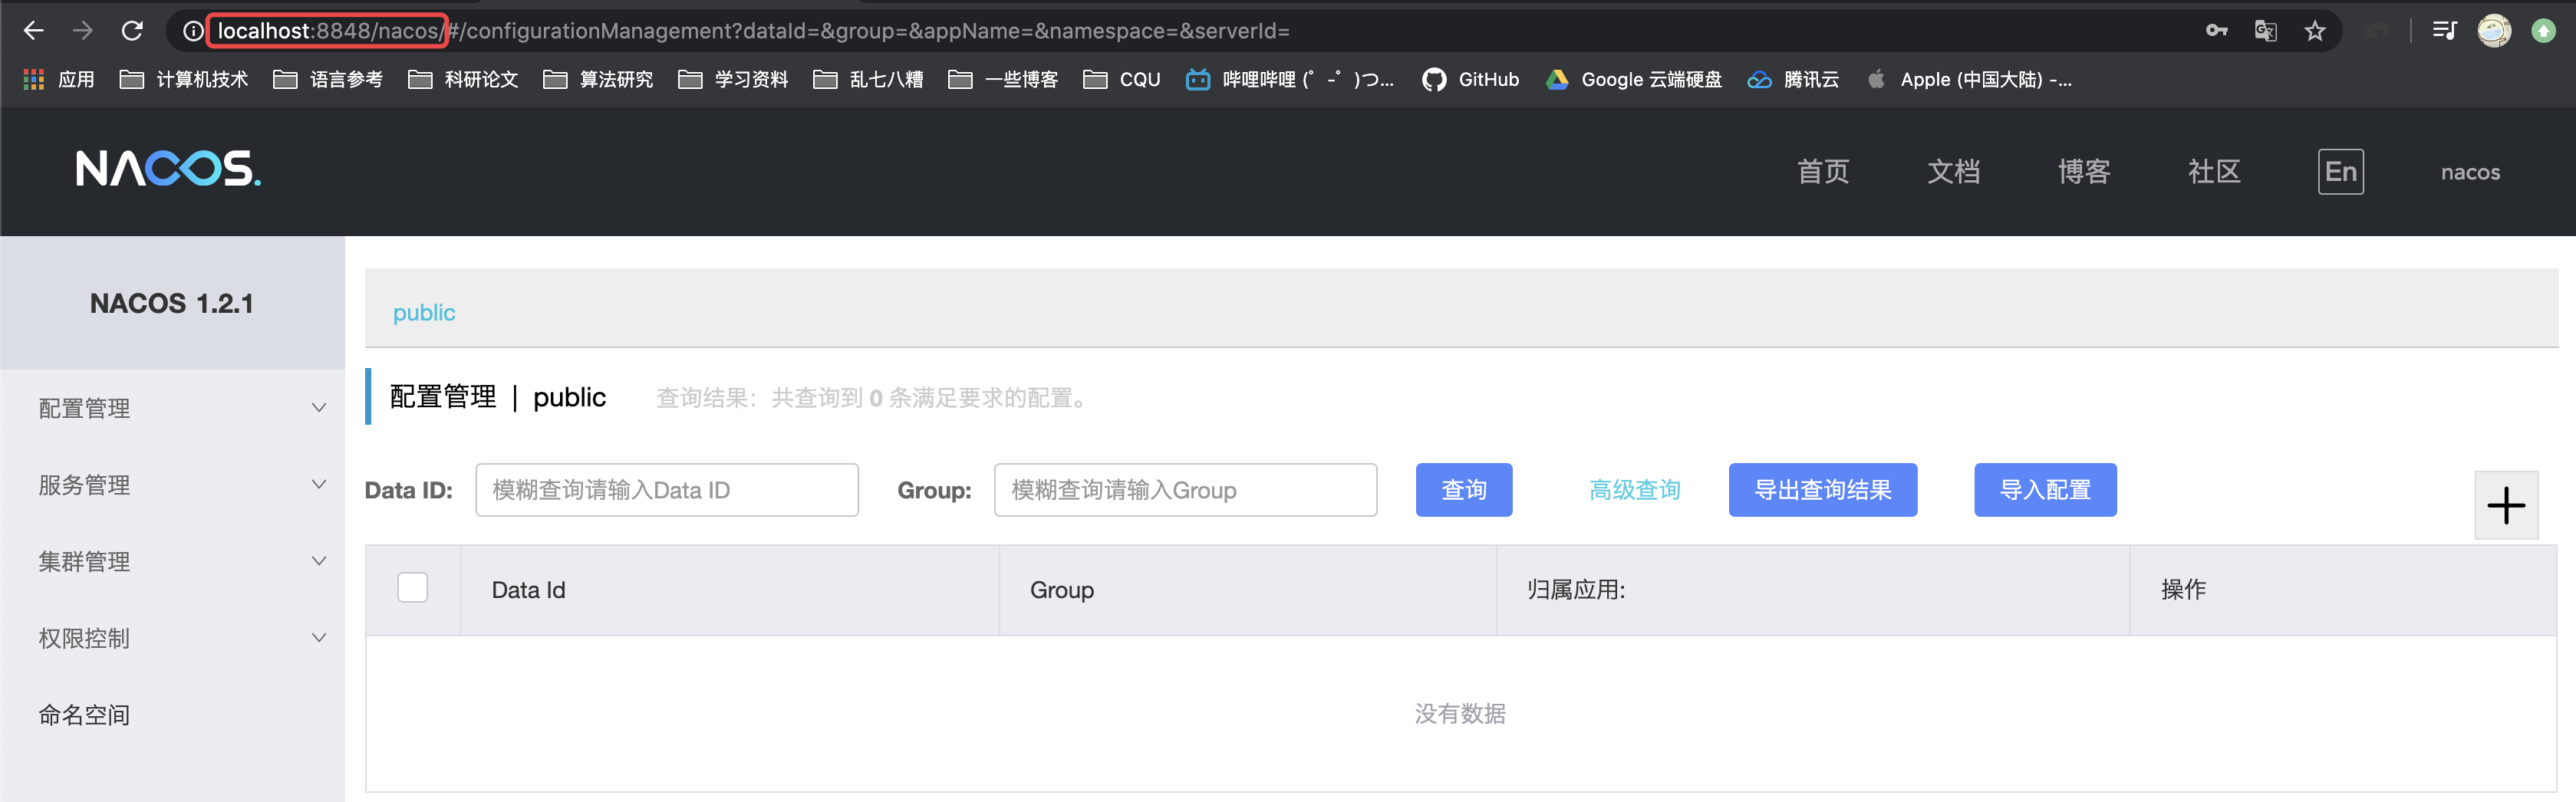Open 高级查询 advanced search
This screenshot has width=2576, height=802.
coord(1633,490)
